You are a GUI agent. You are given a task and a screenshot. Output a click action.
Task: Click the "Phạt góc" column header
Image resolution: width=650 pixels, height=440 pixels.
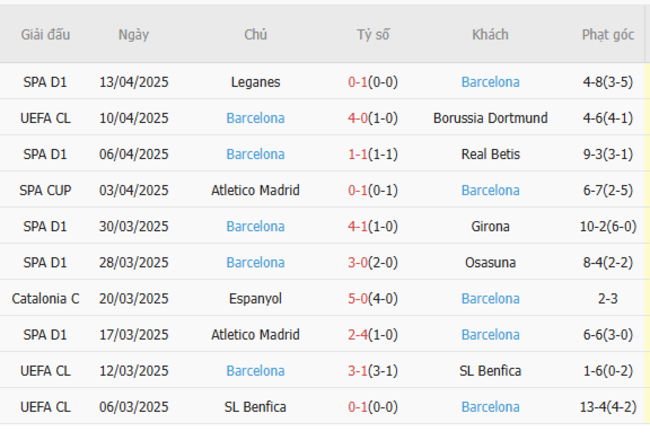(608, 35)
